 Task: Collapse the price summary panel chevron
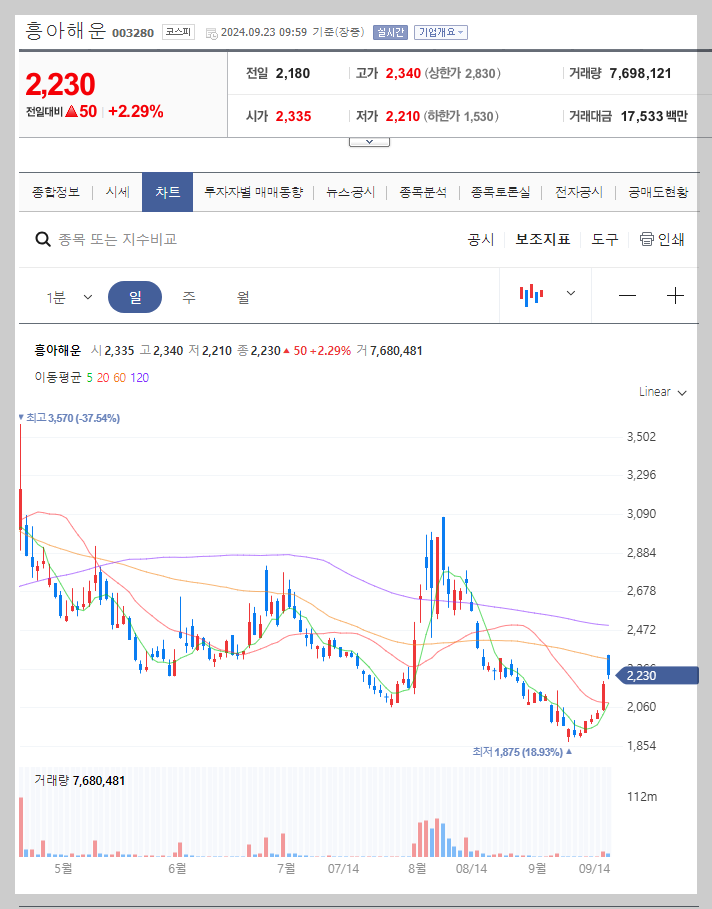[369, 140]
